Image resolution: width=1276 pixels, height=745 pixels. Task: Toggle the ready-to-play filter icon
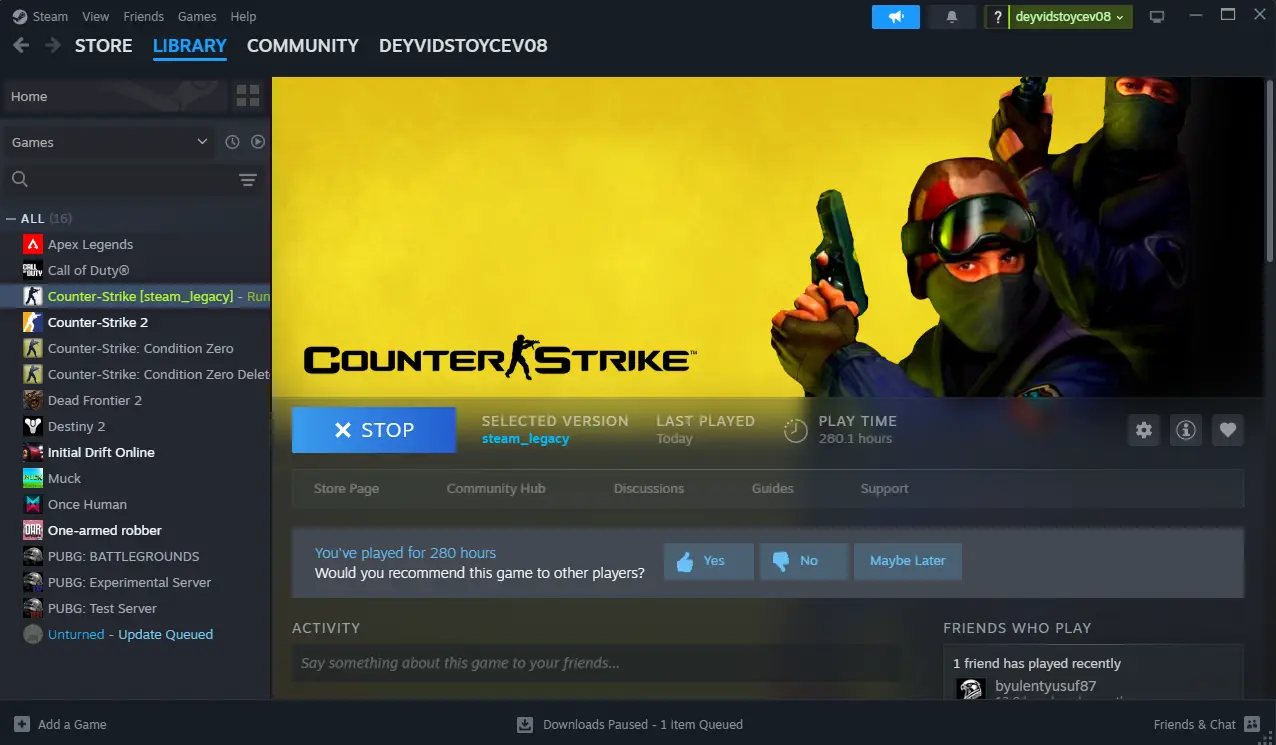(x=258, y=142)
